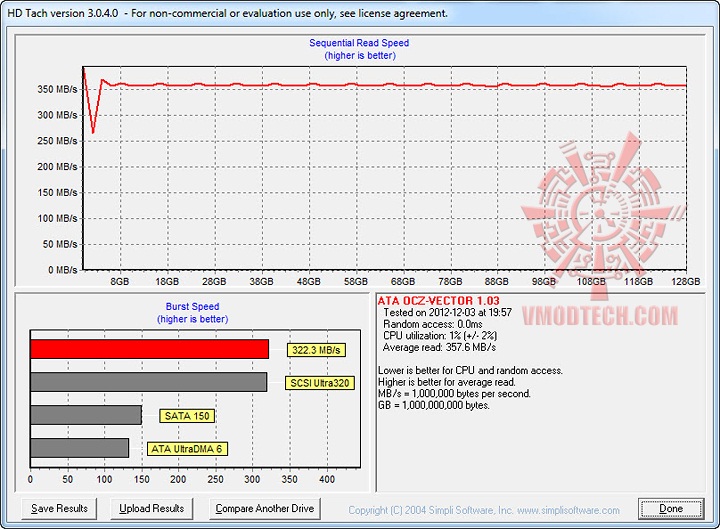720x529 pixels.
Task: Click the 8GB axis label
Action: 120,281
